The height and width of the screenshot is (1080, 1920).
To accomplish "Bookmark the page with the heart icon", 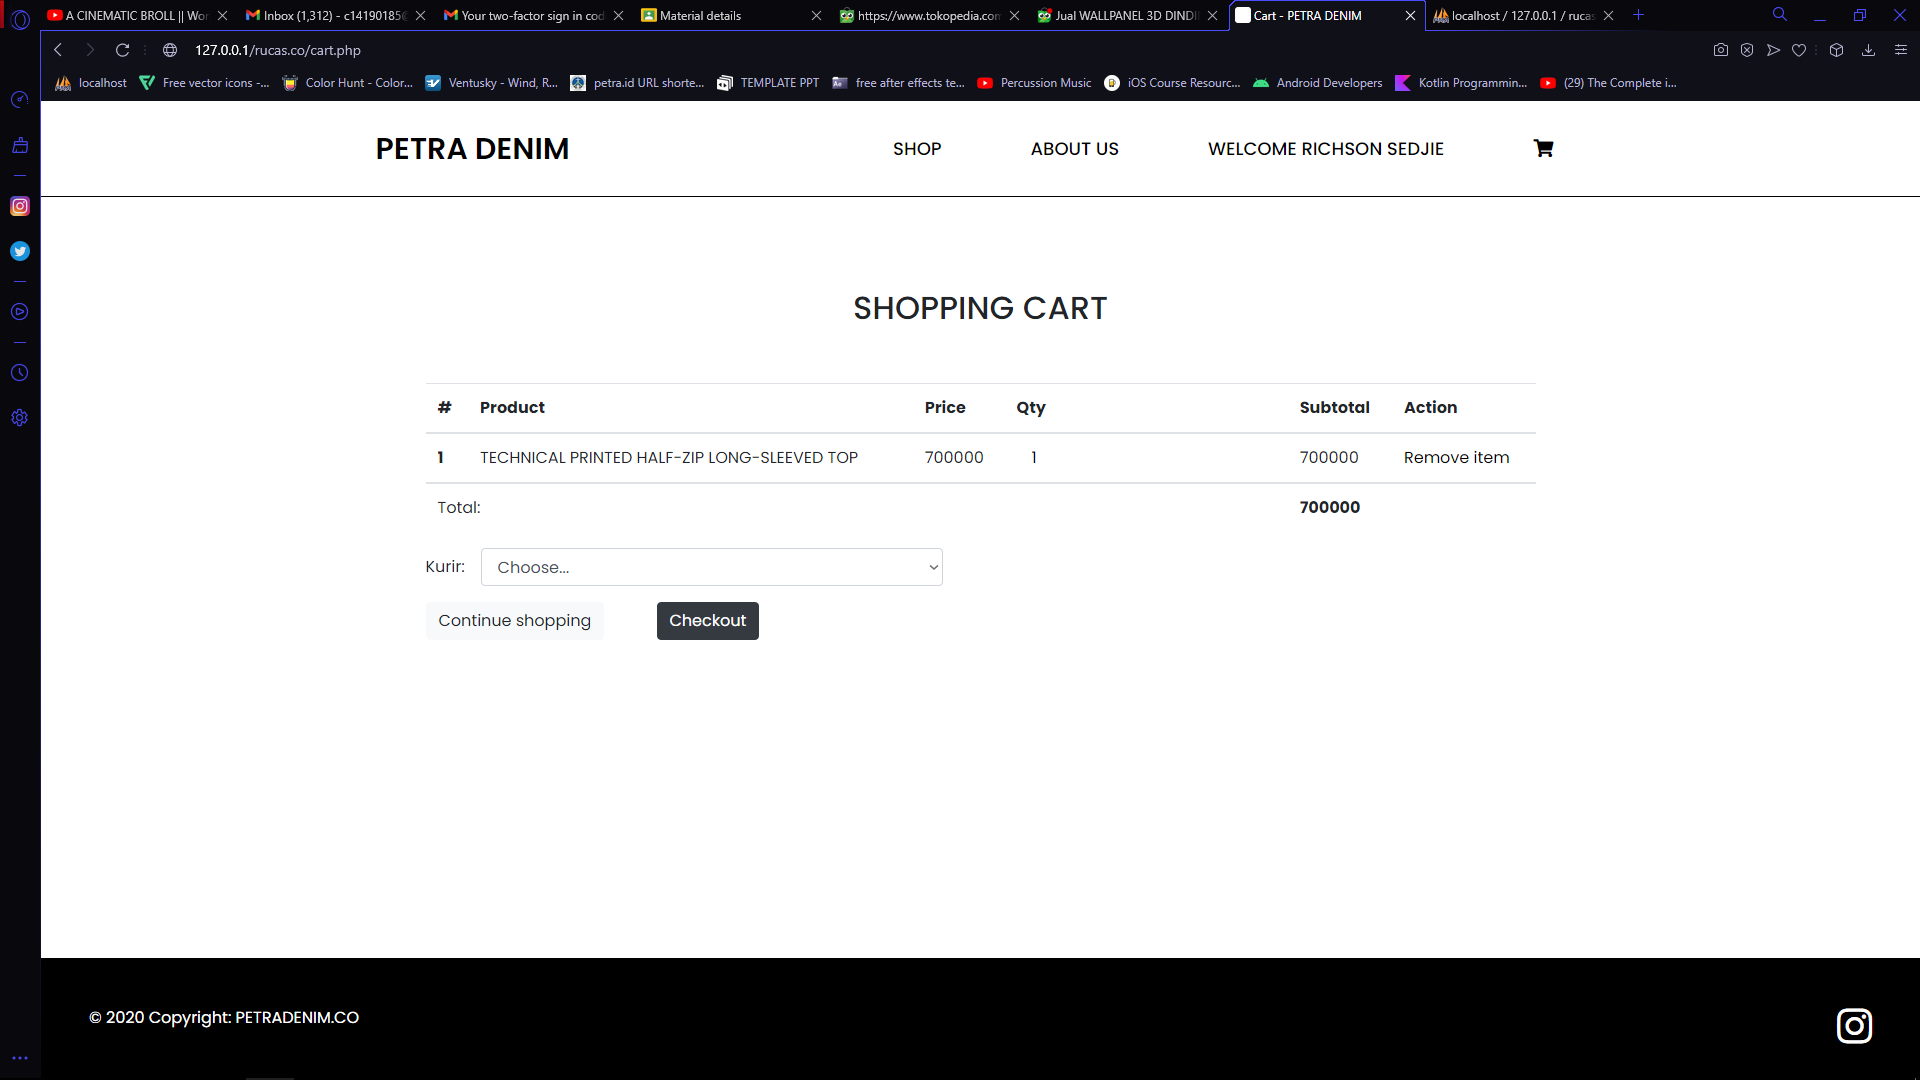I will (x=1799, y=50).
